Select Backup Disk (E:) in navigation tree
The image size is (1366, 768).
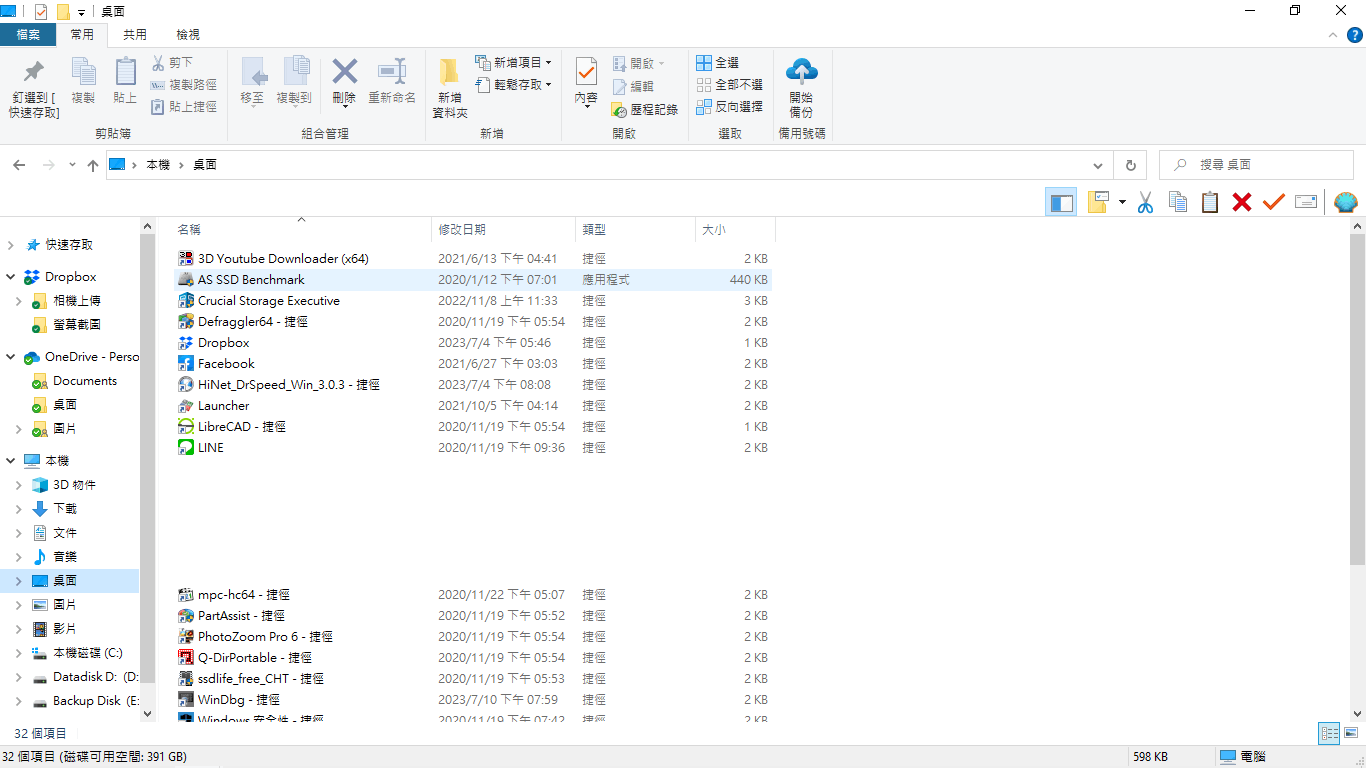coord(96,701)
